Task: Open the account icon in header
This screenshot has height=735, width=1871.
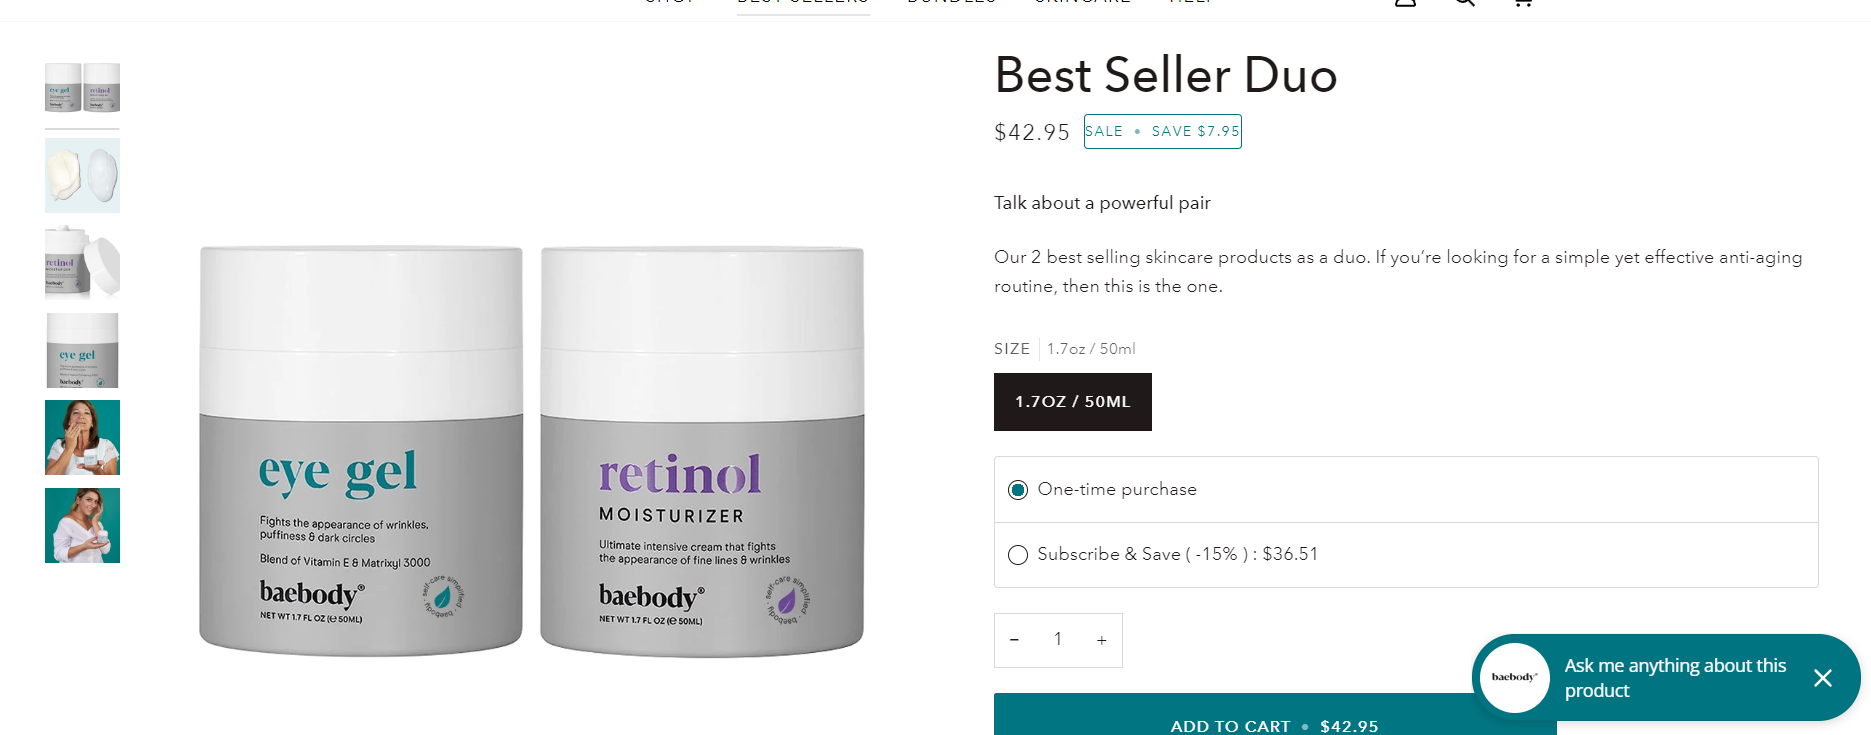Action: [1406, 2]
